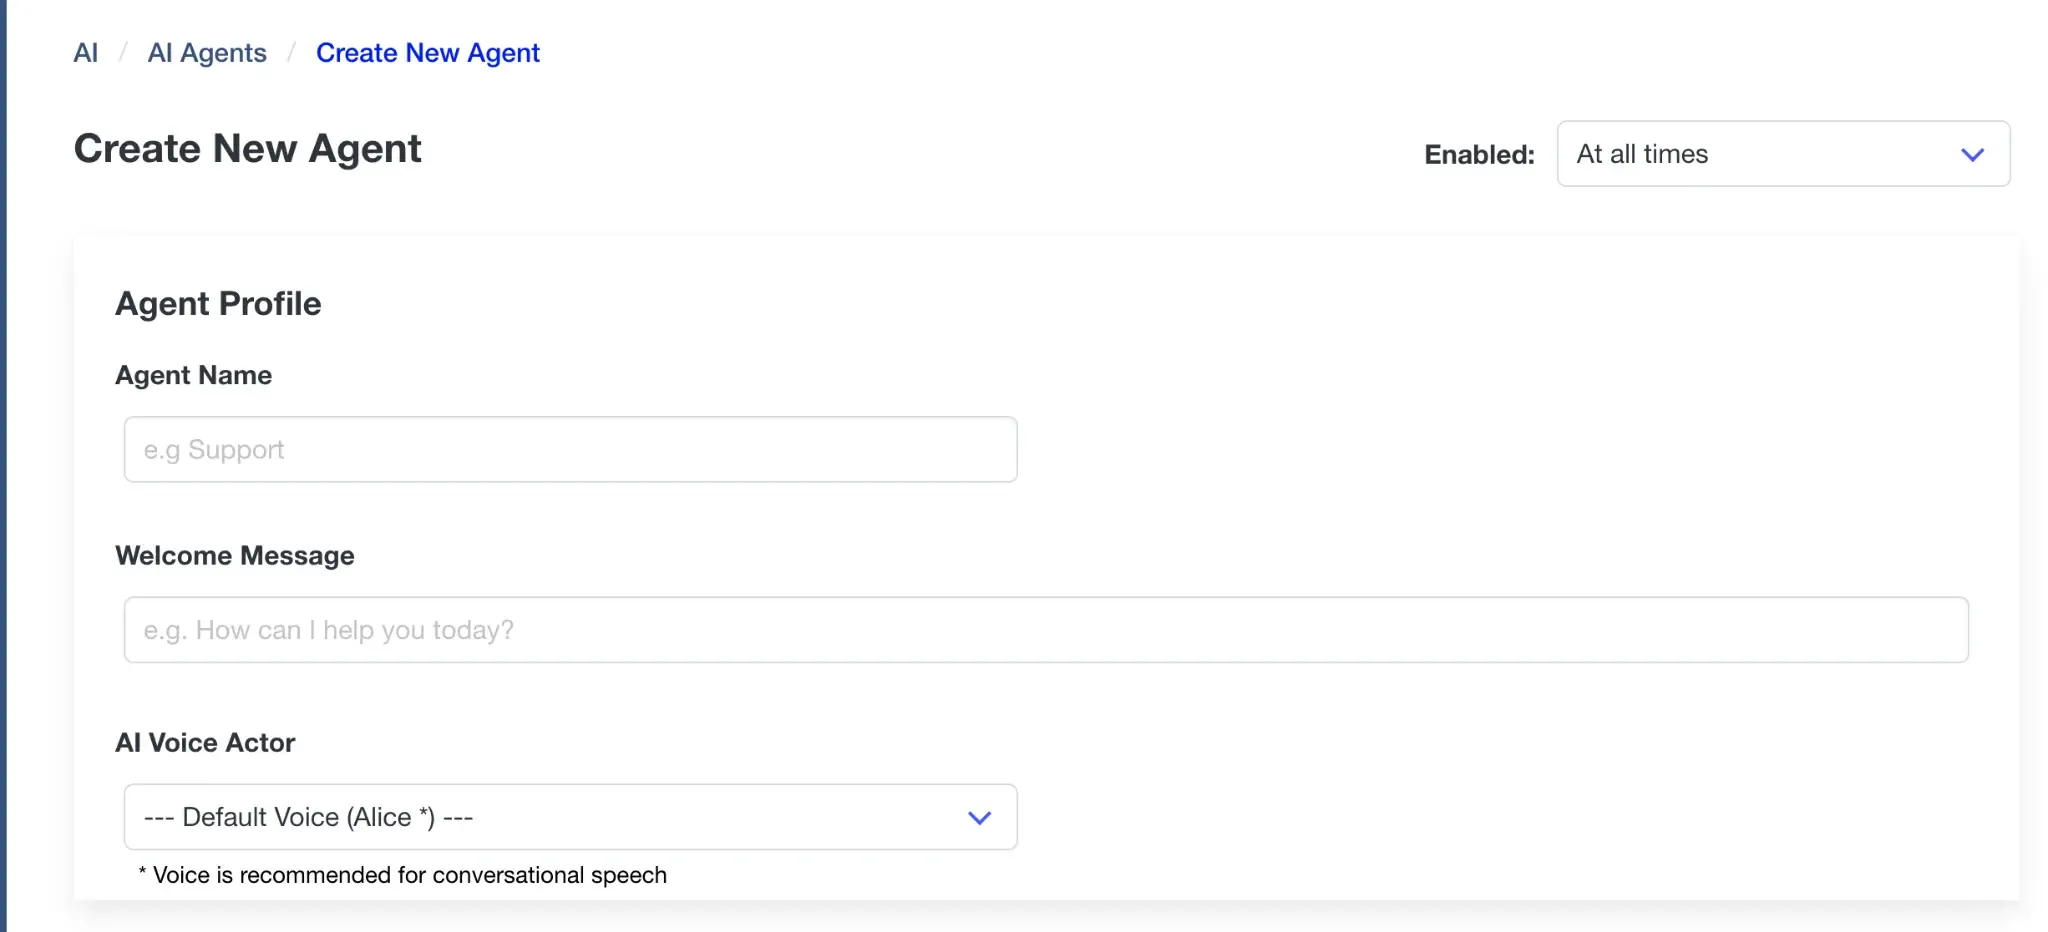
Task: Go back to AI Agents list
Action: point(207,52)
